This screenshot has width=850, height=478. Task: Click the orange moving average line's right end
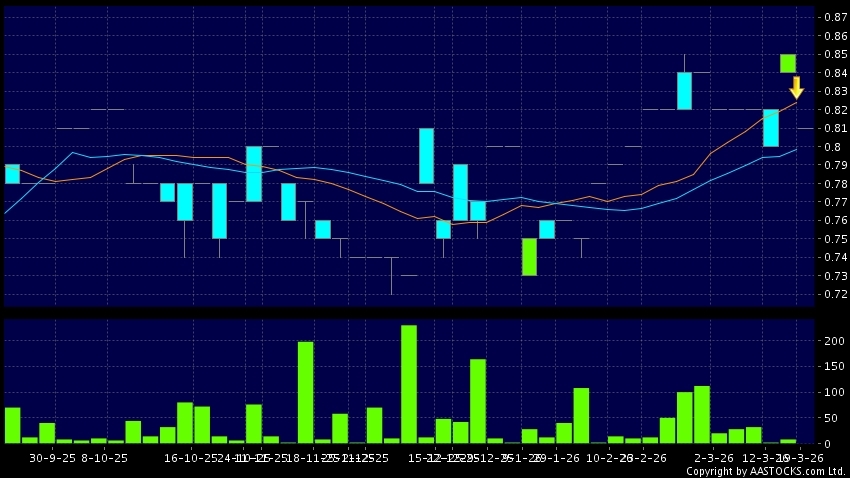tap(797, 102)
